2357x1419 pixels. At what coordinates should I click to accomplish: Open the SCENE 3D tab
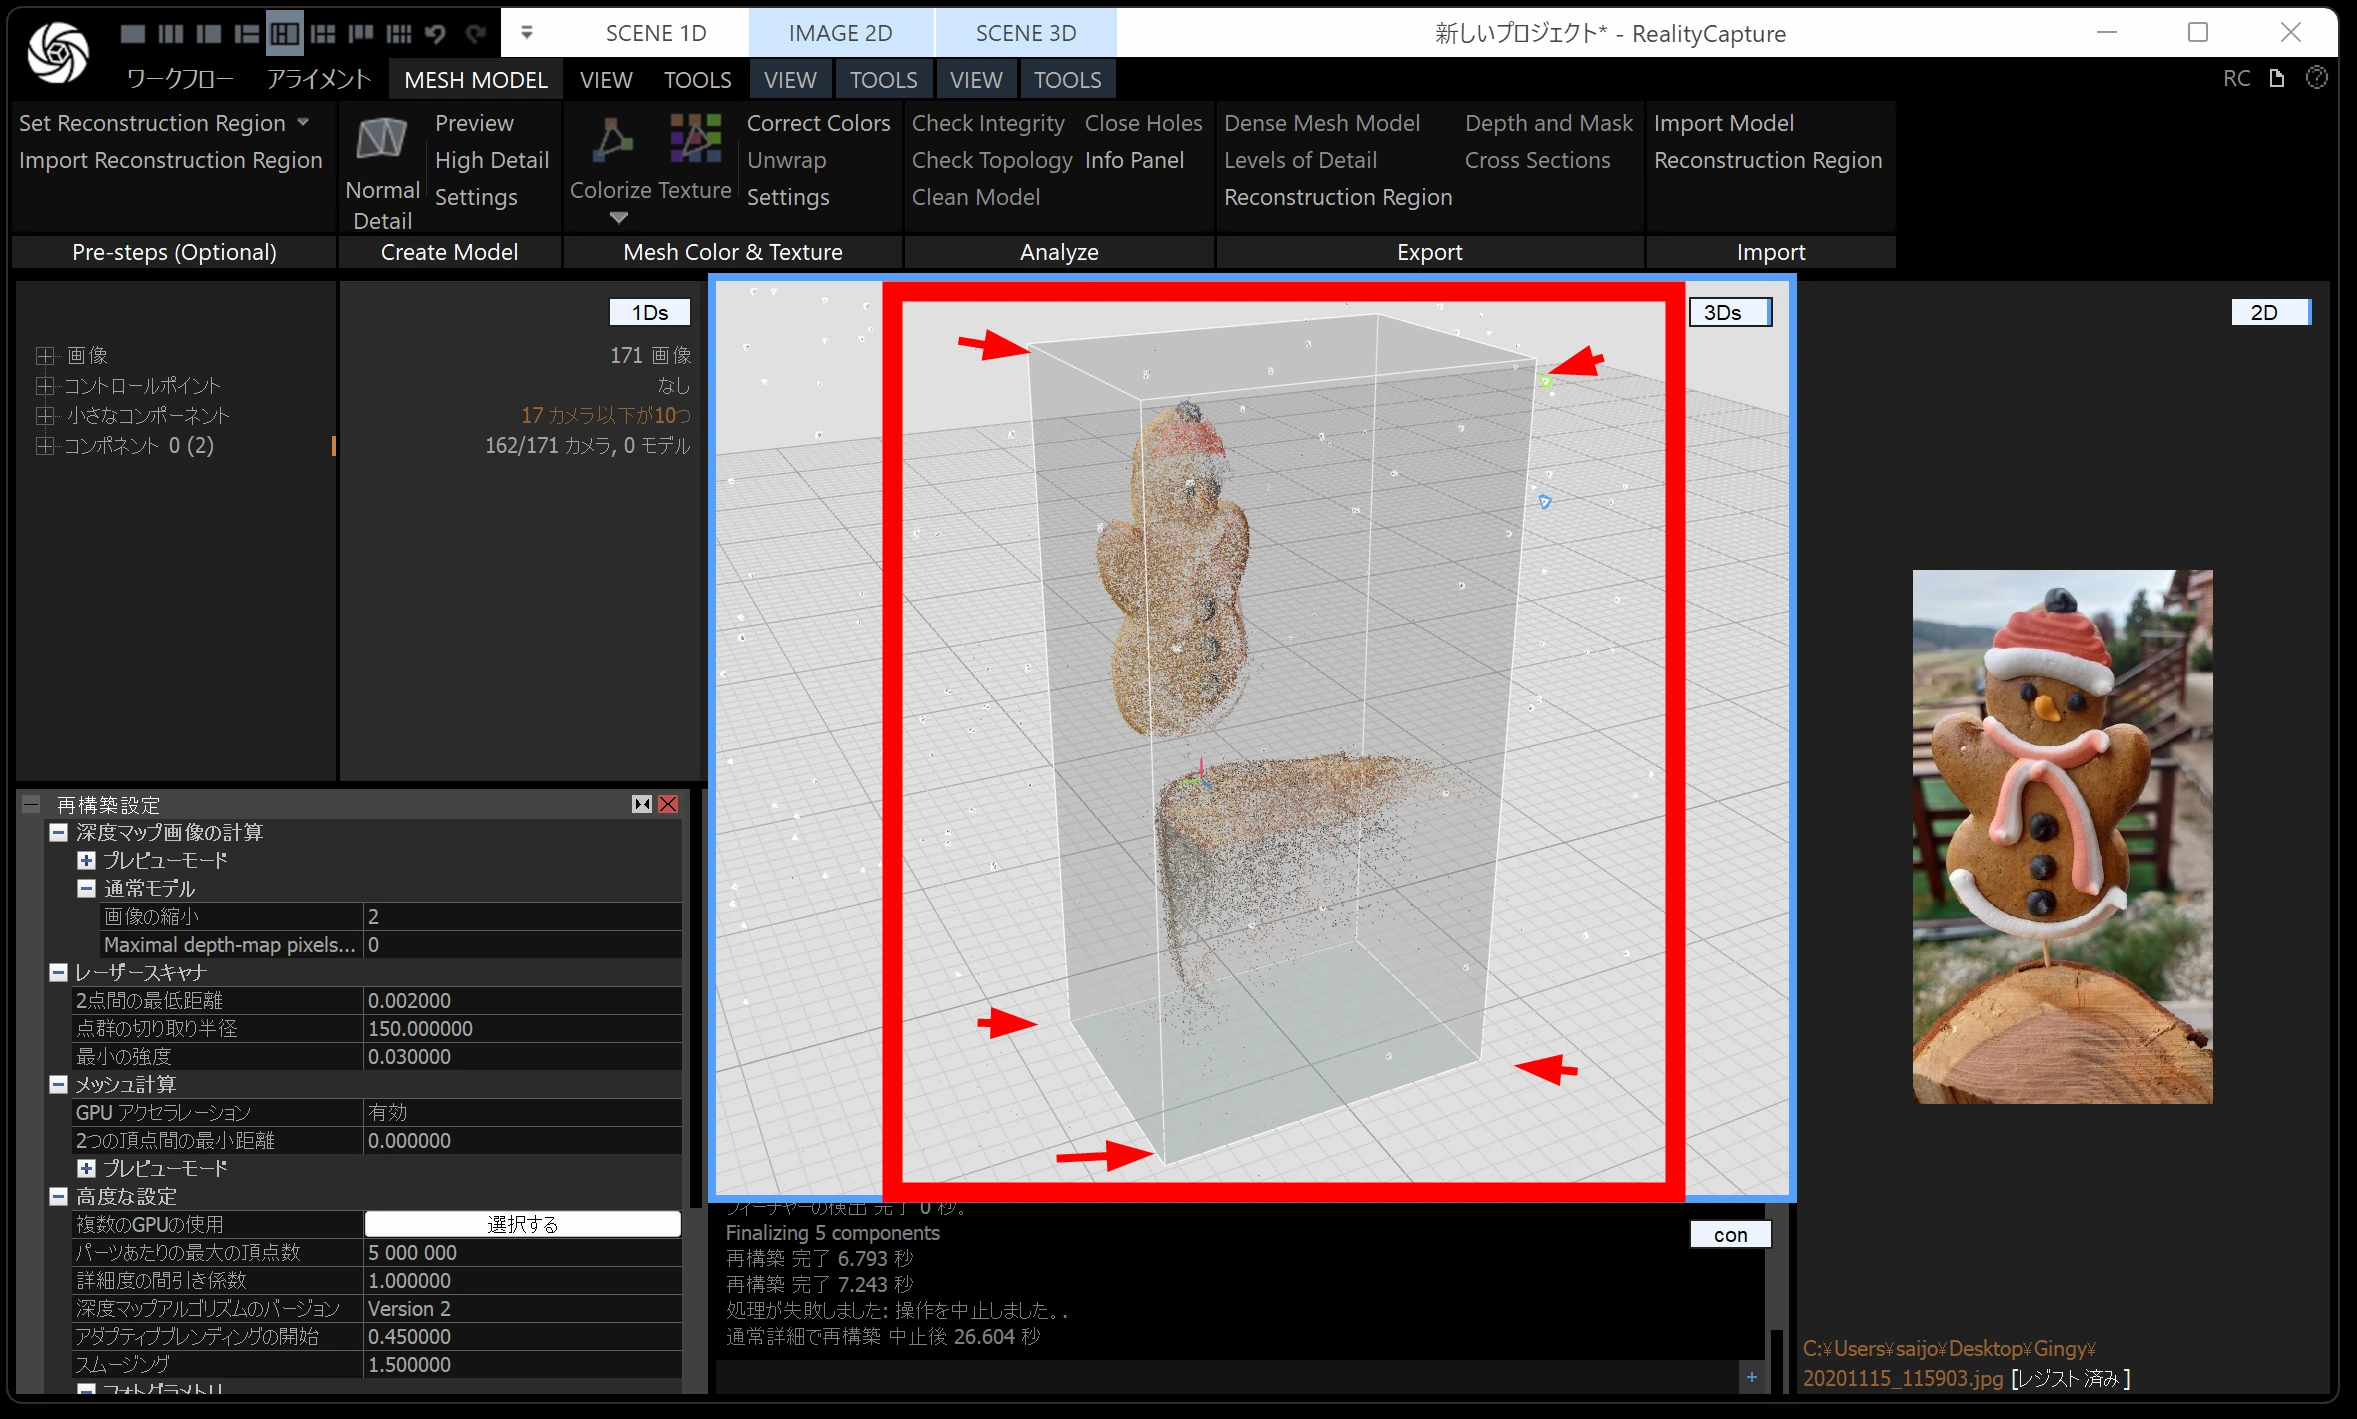(x=1025, y=33)
